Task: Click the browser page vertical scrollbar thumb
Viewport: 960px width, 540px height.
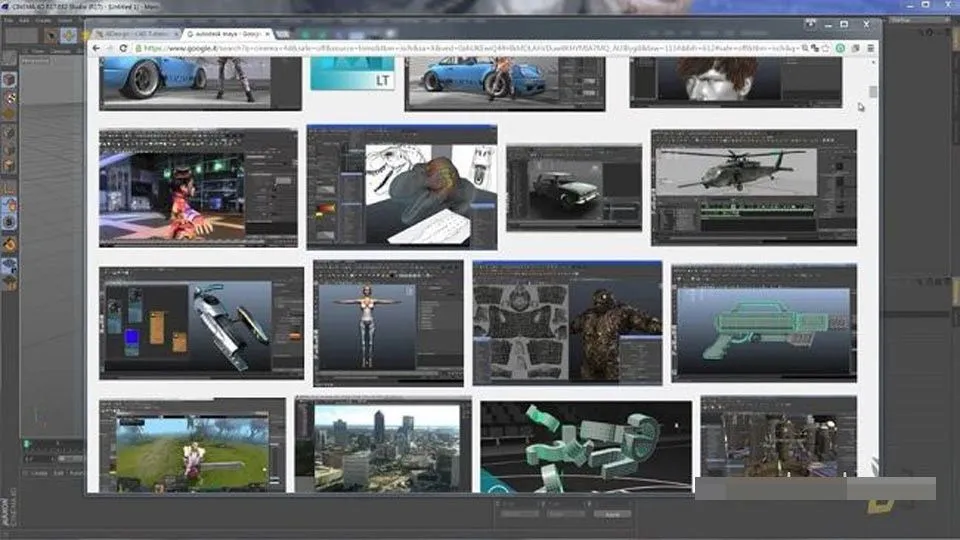Action: 873,92
